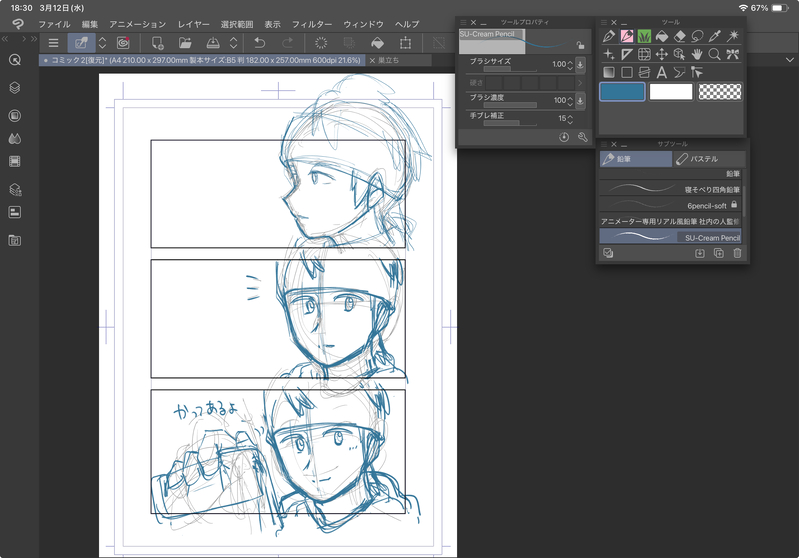799x558 pixels.
Task: Select the Balloon tool
Action: 679,72
